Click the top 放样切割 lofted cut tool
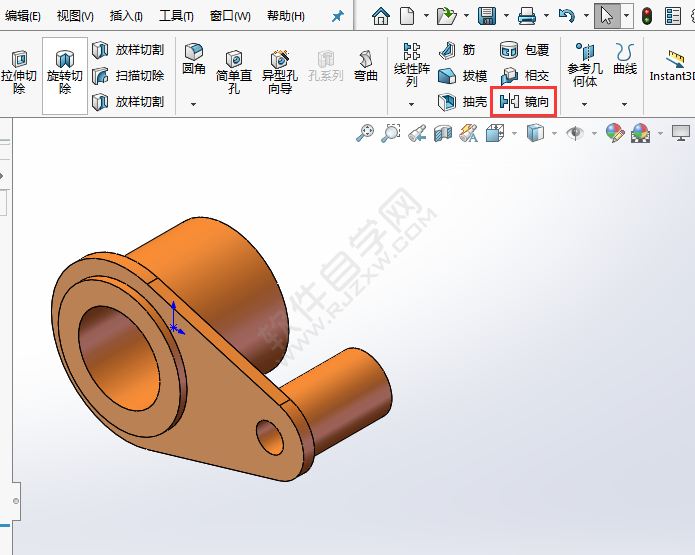695x555 pixels. [128, 50]
